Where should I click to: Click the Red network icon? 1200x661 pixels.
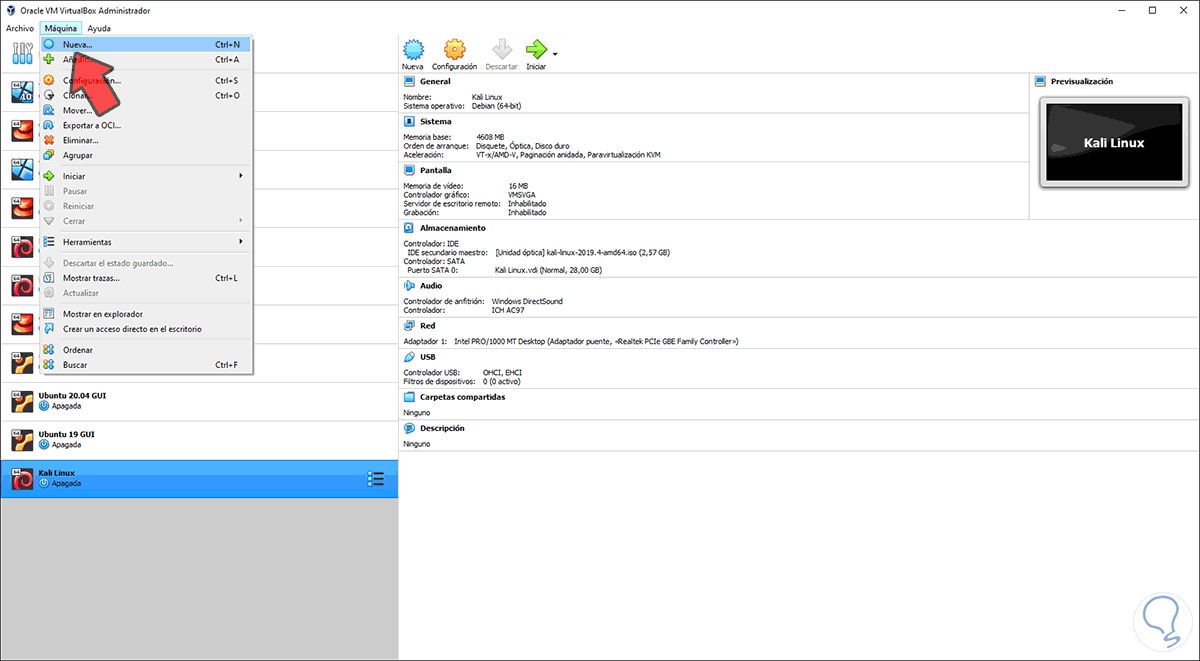coord(410,325)
